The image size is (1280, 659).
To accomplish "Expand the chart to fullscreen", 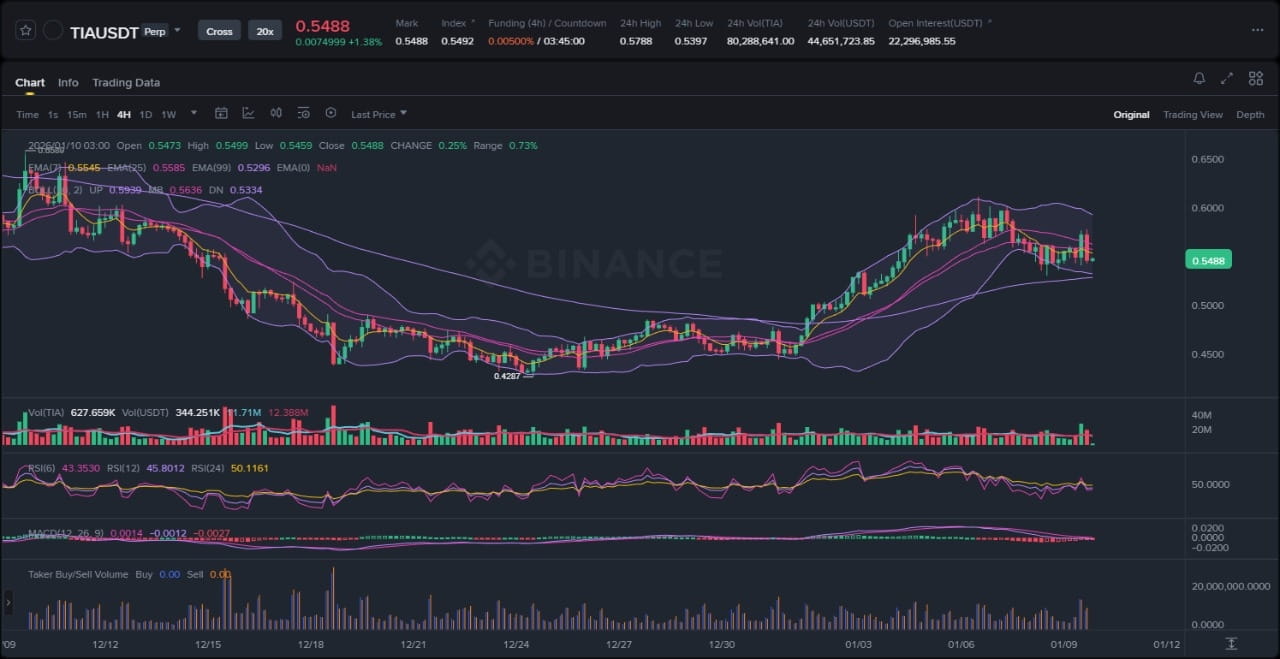I will (x=1227, y=78).
